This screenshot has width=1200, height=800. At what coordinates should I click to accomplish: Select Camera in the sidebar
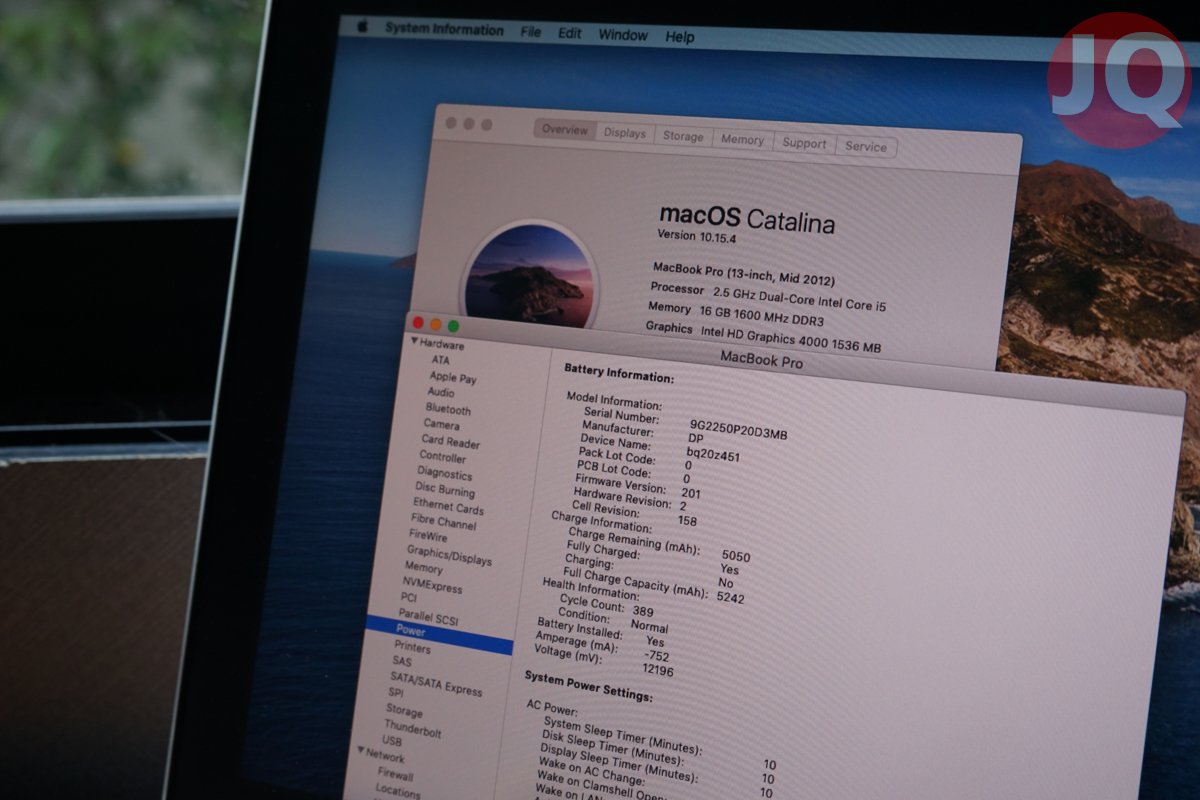click(442, 425)
